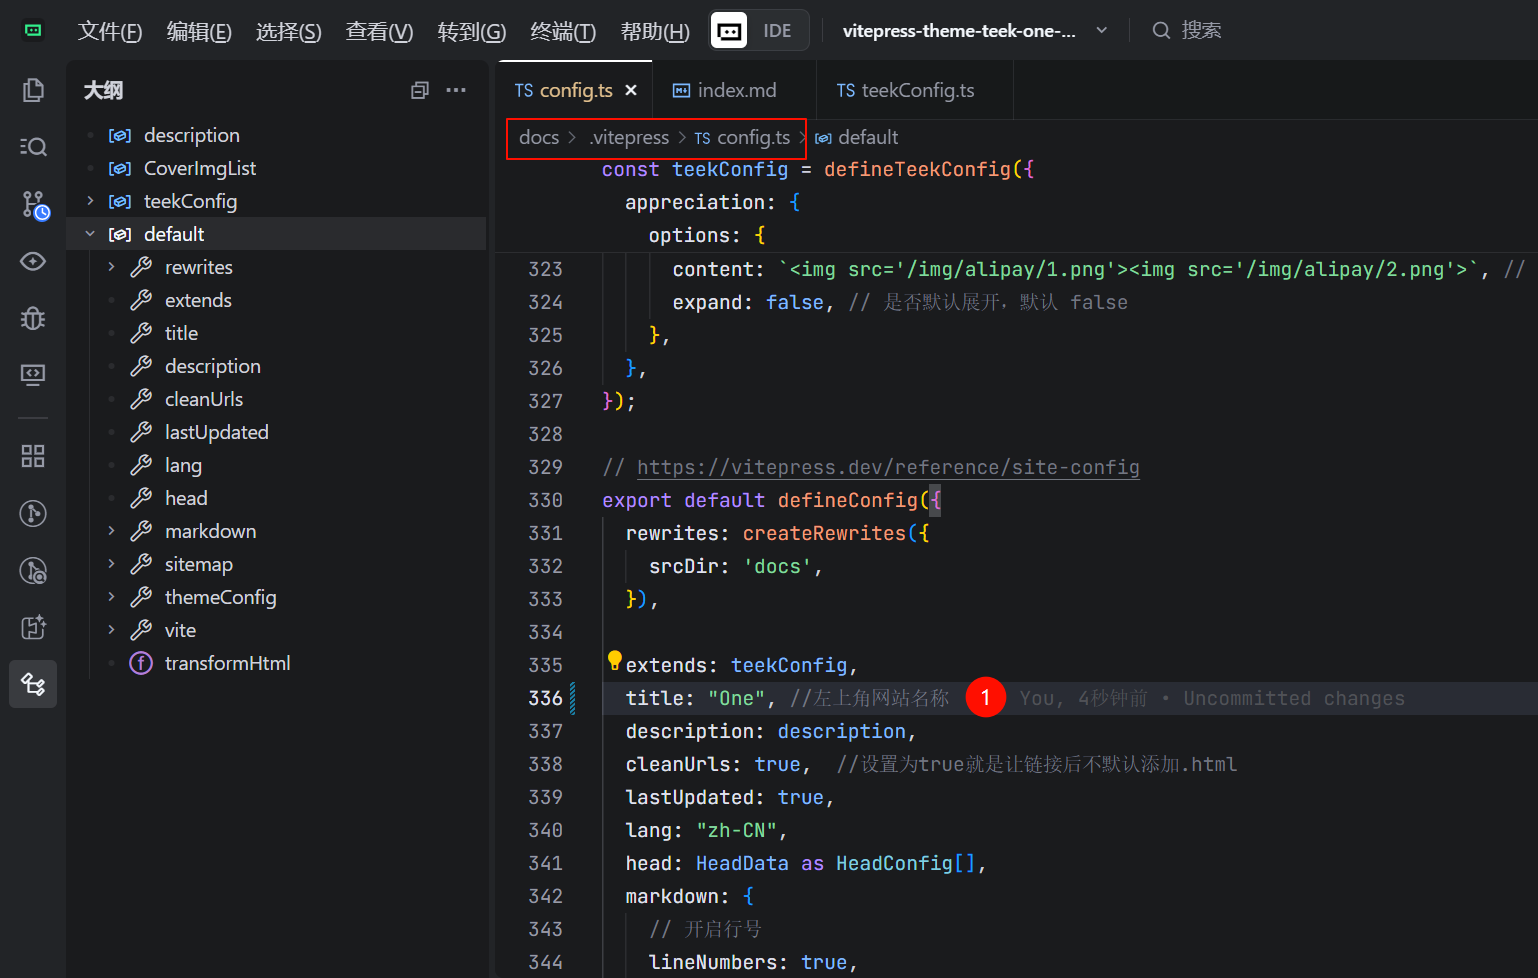Click the green app logo icon
Viewport: 1538px width, 978px height.
(33, 30)
